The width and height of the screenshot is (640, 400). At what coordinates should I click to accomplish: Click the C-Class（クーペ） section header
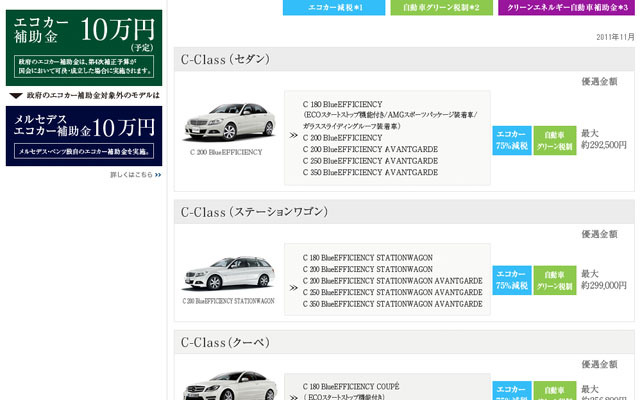coord(404,342)
